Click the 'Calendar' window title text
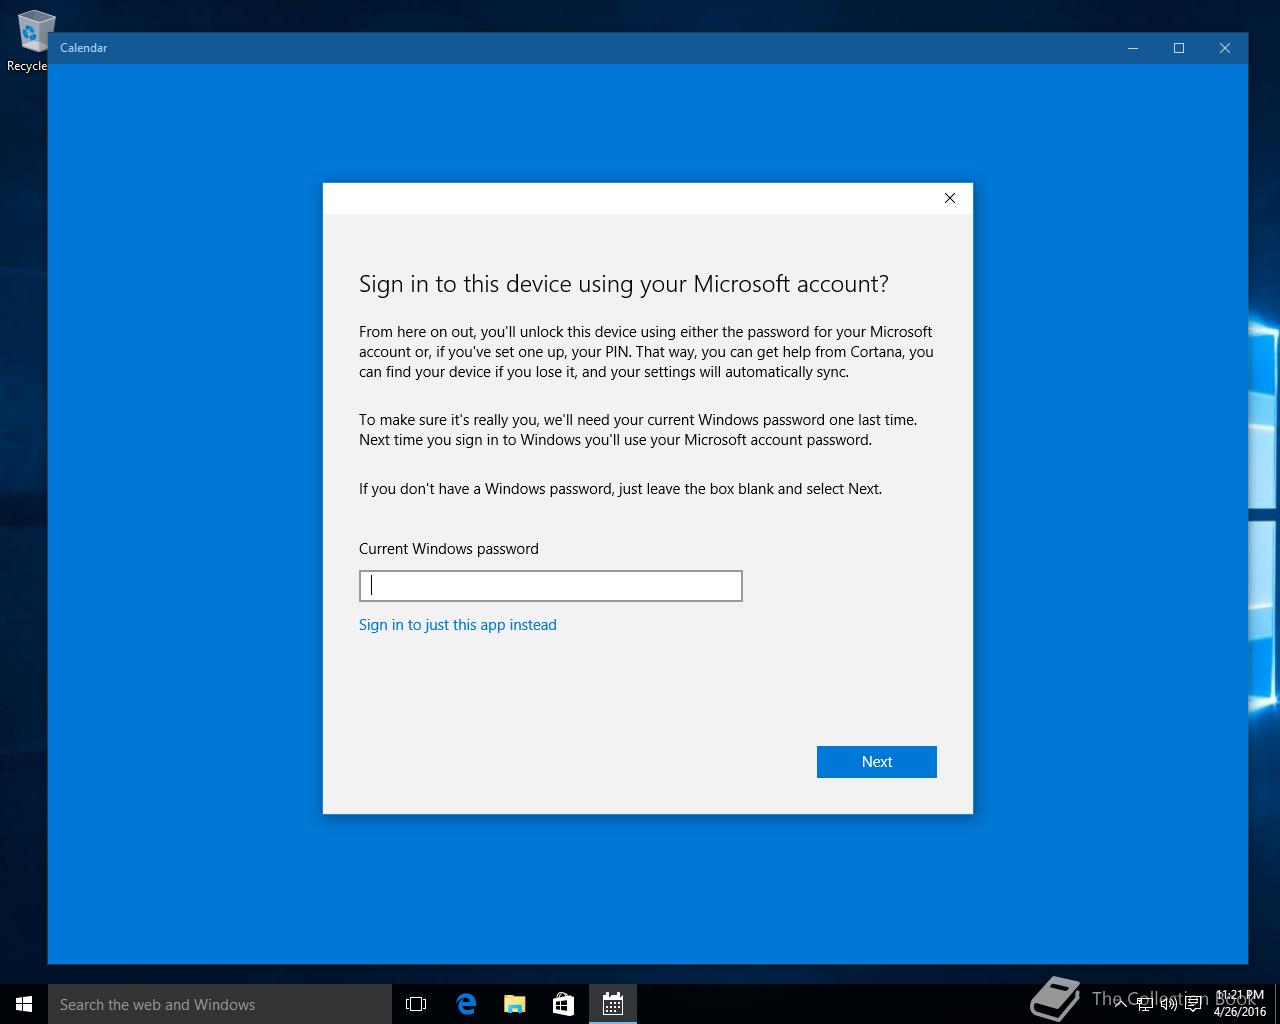Viewport: 1280px width, 1024px height. (x=83, y=48)
